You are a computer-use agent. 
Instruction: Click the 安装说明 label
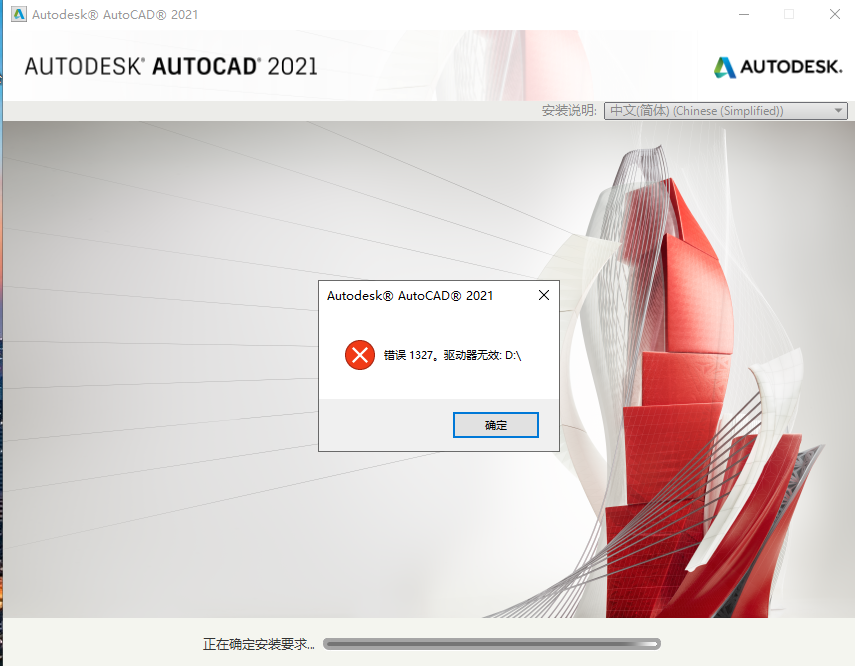tap(569, 111)
